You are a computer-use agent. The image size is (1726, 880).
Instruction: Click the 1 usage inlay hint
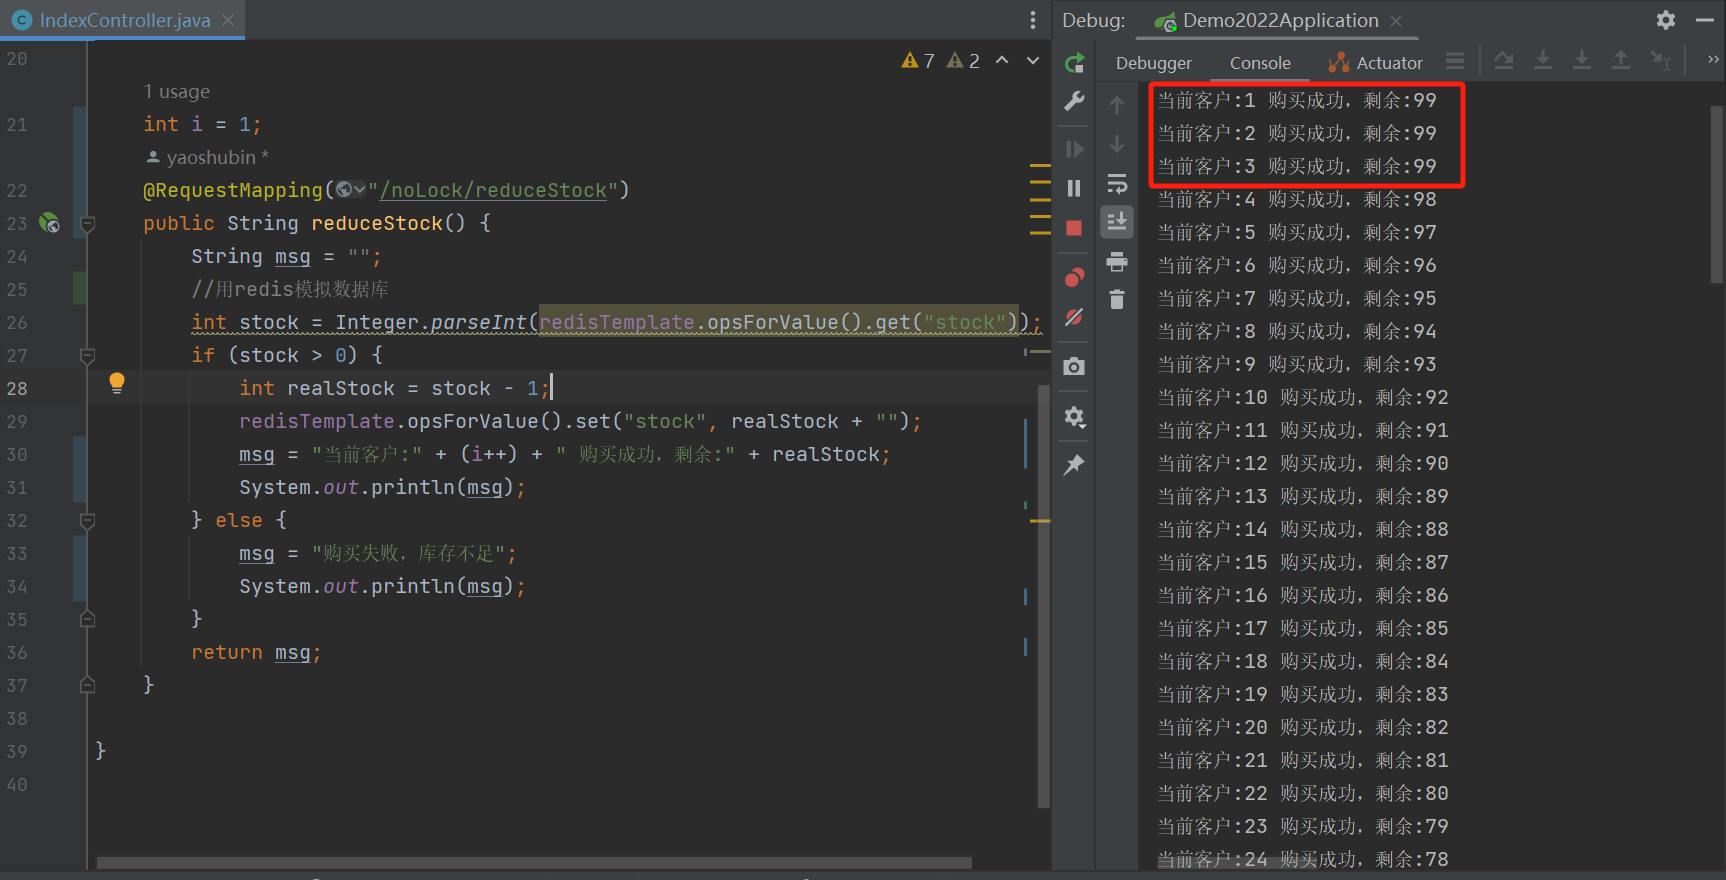177,92
